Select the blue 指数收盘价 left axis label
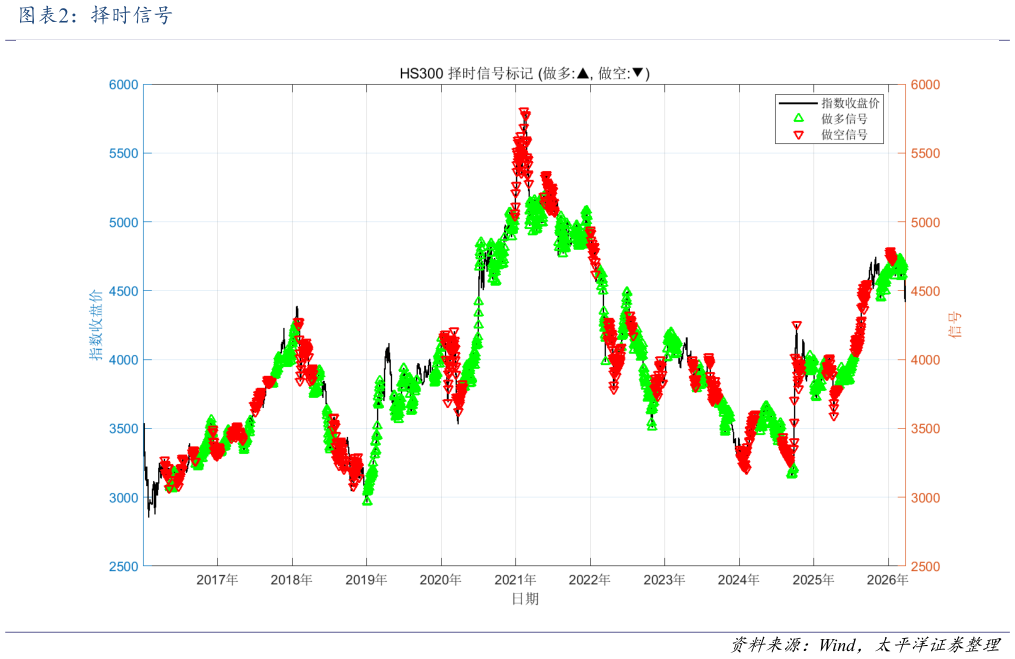 [x=96, y=325]
